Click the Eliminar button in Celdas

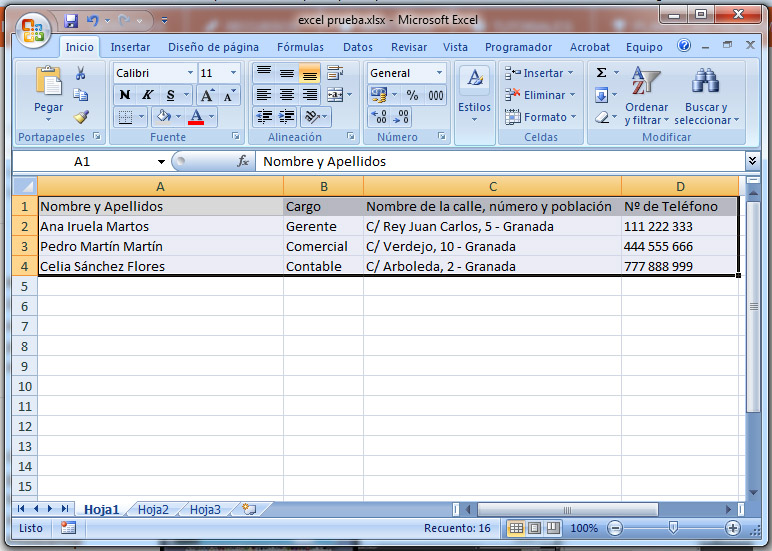(541, 95)
